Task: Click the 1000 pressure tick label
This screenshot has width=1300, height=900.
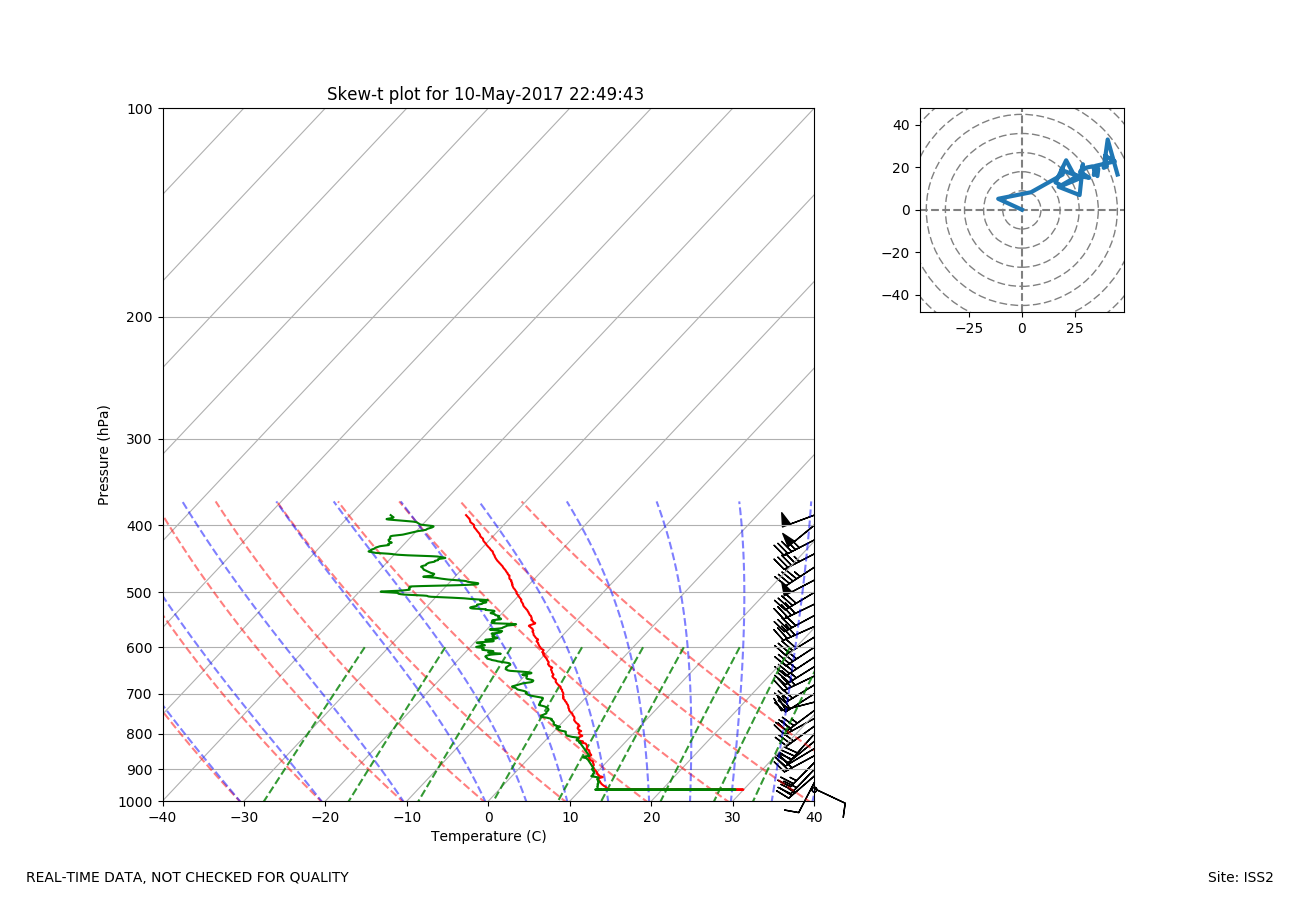Action: (135, 802)
